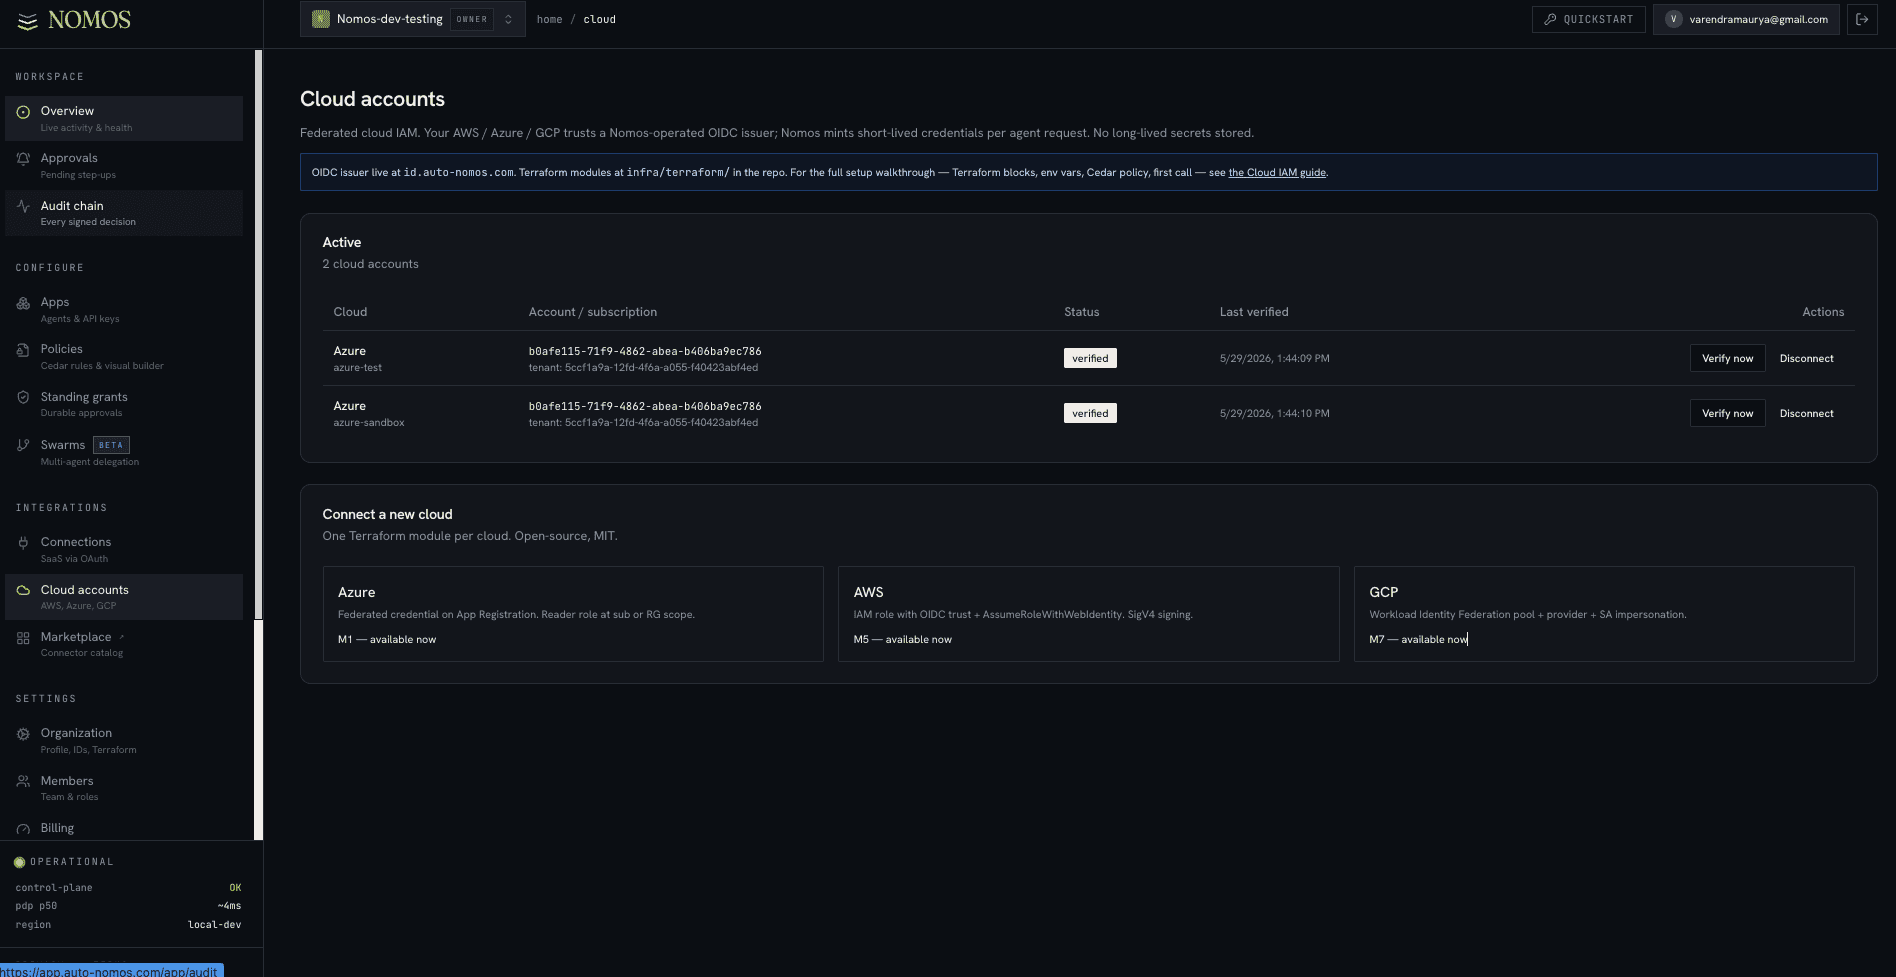Click the Billing gauge icon

coord(23,829)
